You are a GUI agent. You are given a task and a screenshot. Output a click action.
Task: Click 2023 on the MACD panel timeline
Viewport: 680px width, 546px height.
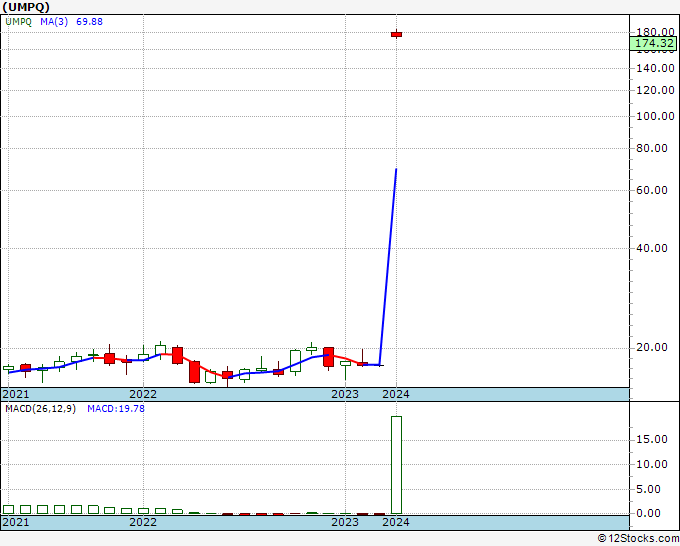pos(345,522)
